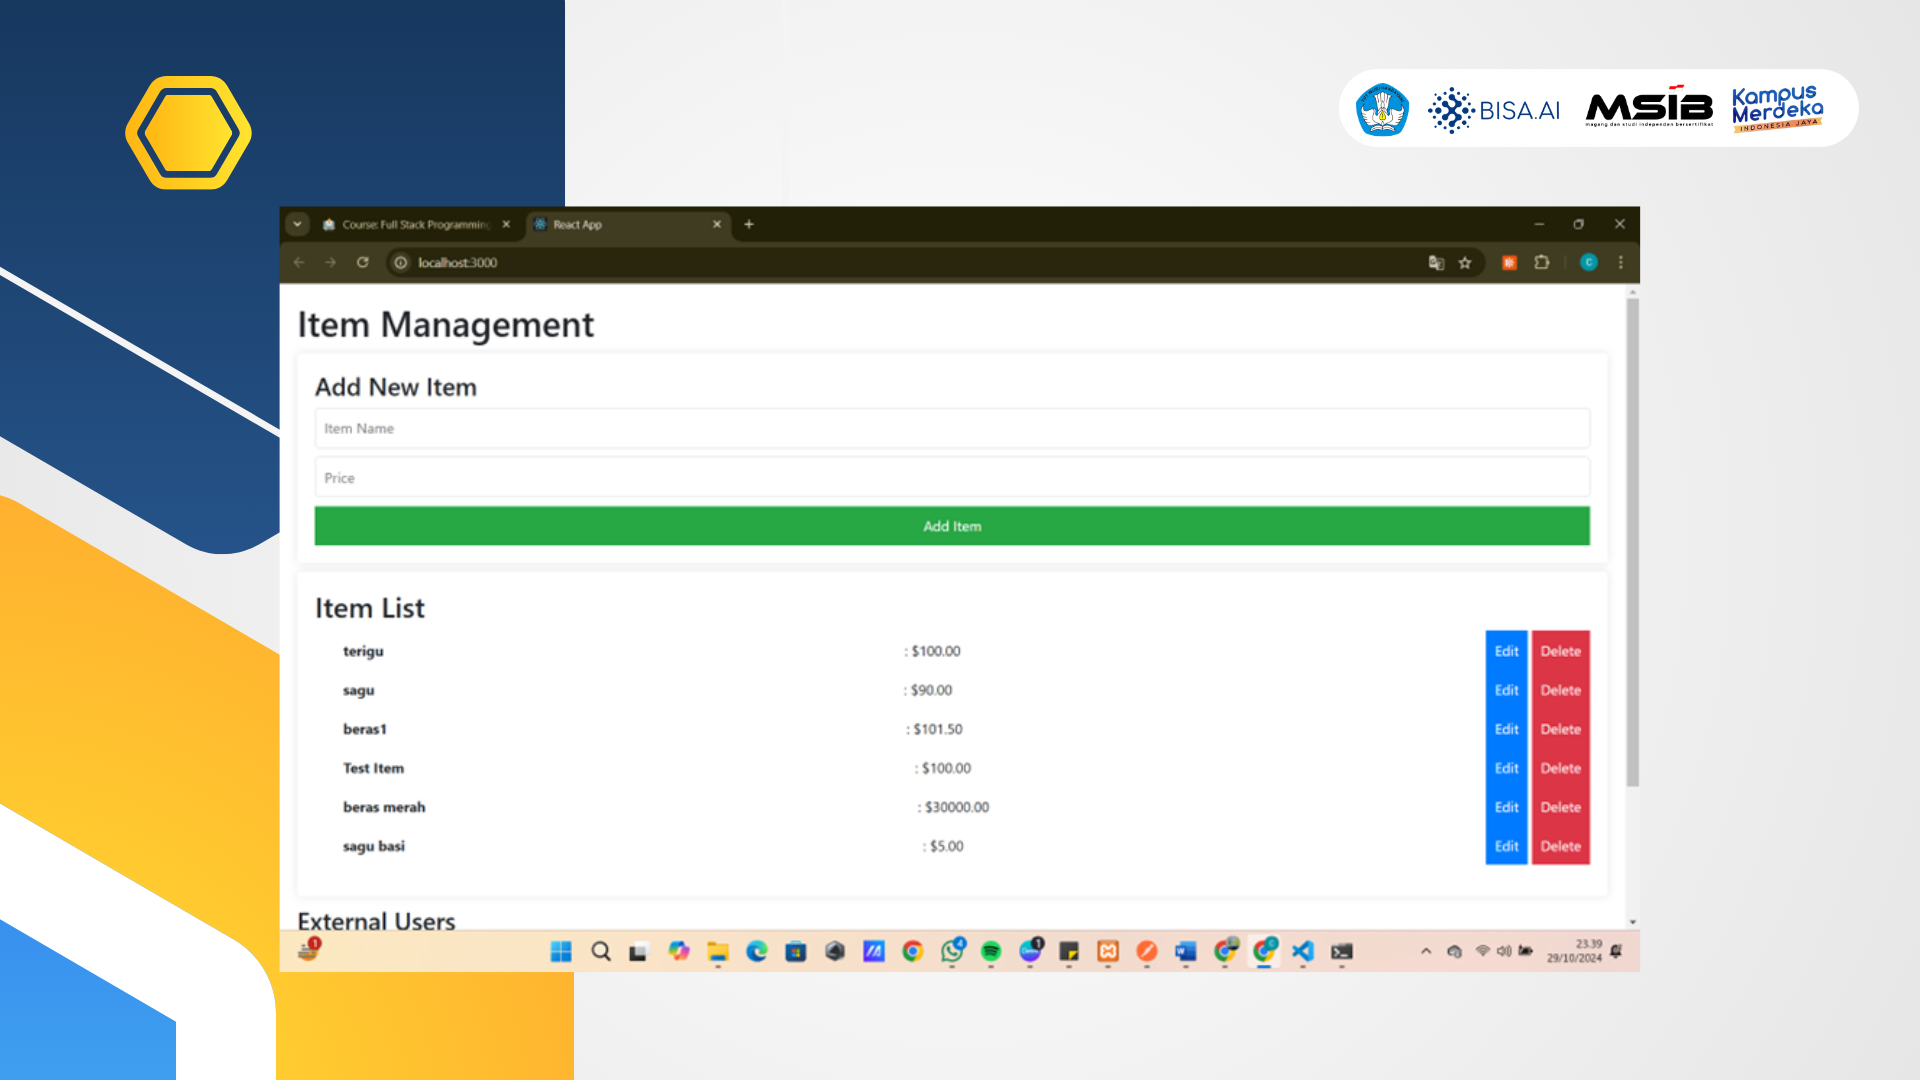Image resolution: width=1920 pixels, height=1080 pixels.
Task: Open Microsoft Edge from taskbar
Action: (757, 951)
